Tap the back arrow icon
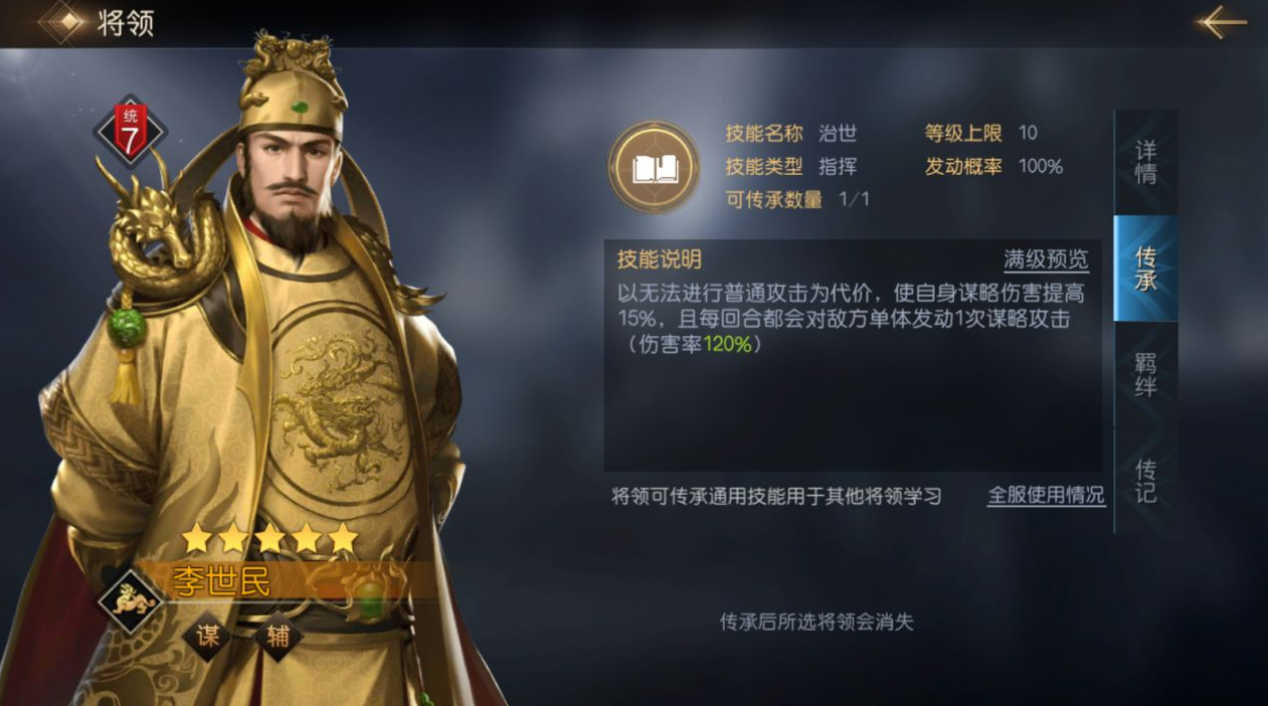1268x706 pixels. pyautogui.click(x=1222, y=21)
